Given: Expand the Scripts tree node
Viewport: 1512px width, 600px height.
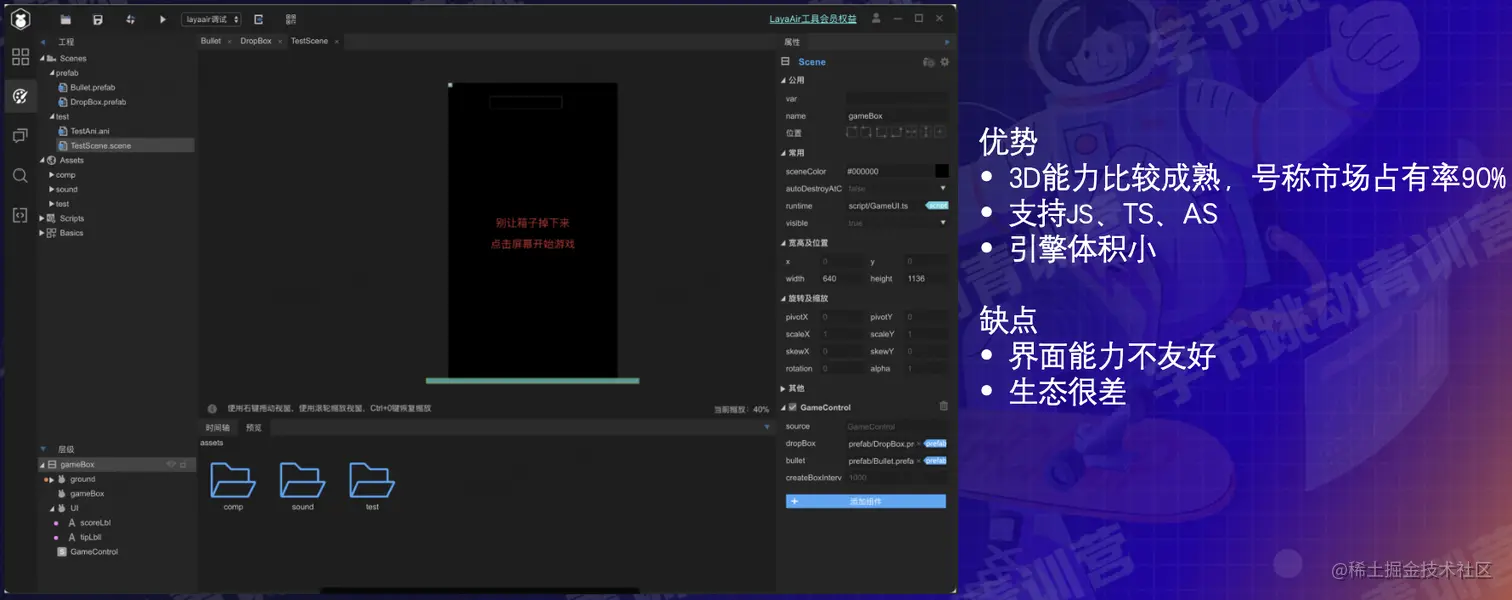Looking at the screenshot, I should 43,218.
